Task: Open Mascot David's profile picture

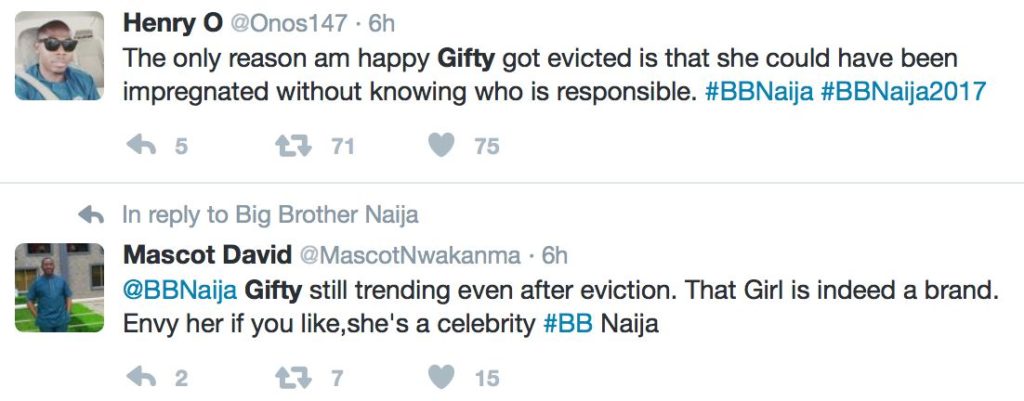Action: 57,286
